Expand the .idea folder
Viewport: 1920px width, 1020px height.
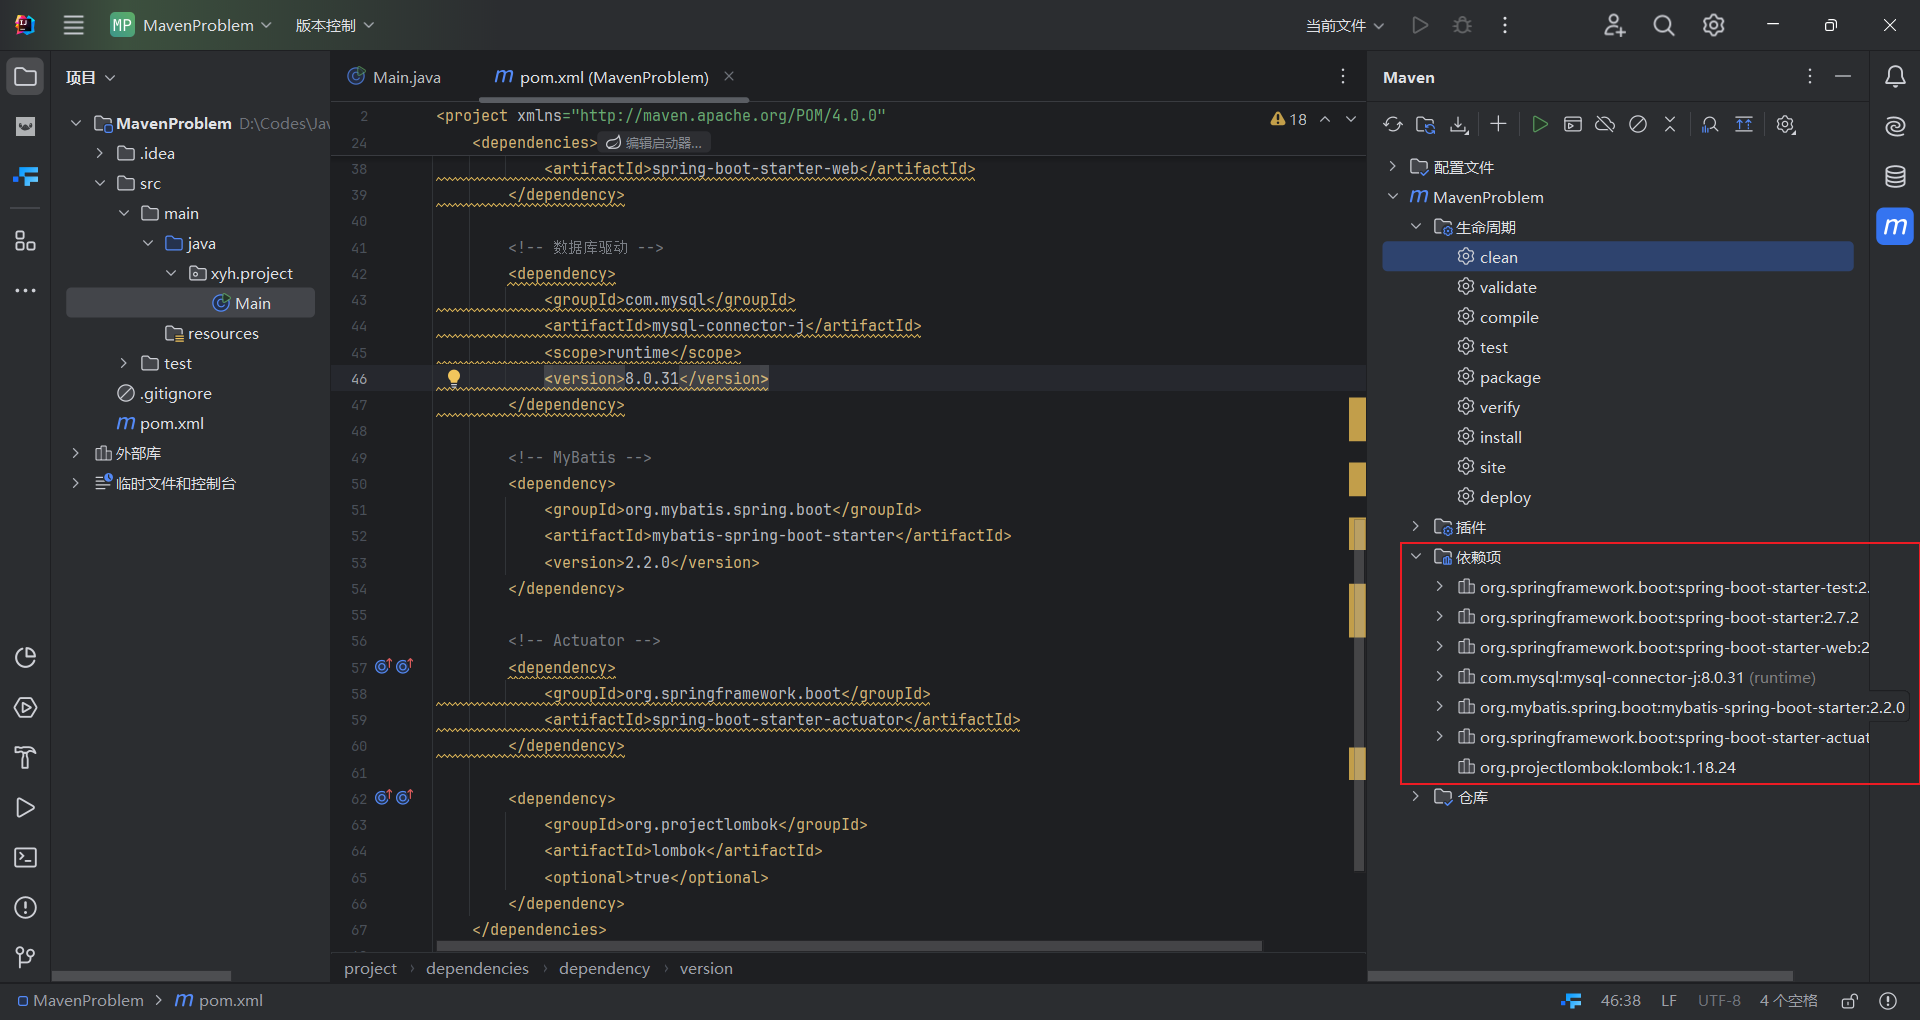click(x=100, y=153)
